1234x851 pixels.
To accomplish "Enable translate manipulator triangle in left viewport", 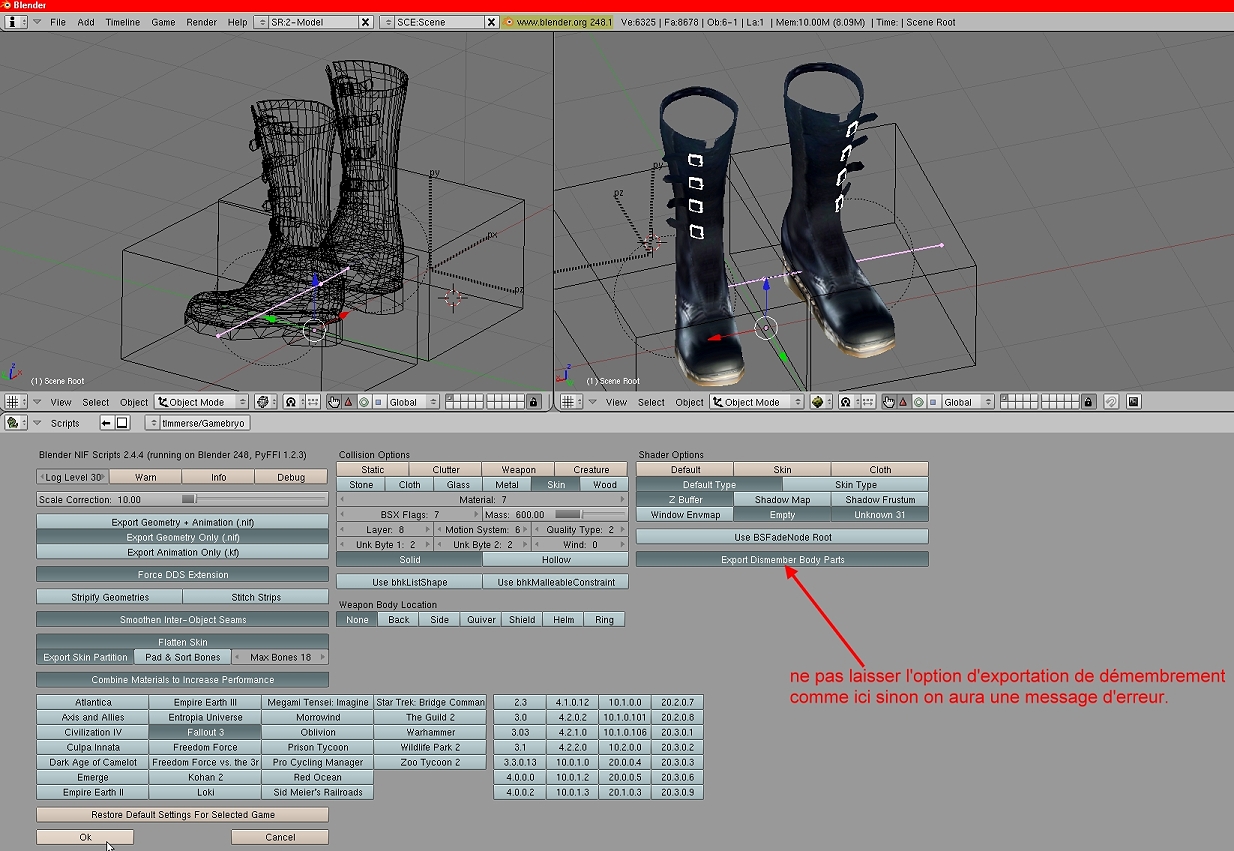I will coord(348,402).
